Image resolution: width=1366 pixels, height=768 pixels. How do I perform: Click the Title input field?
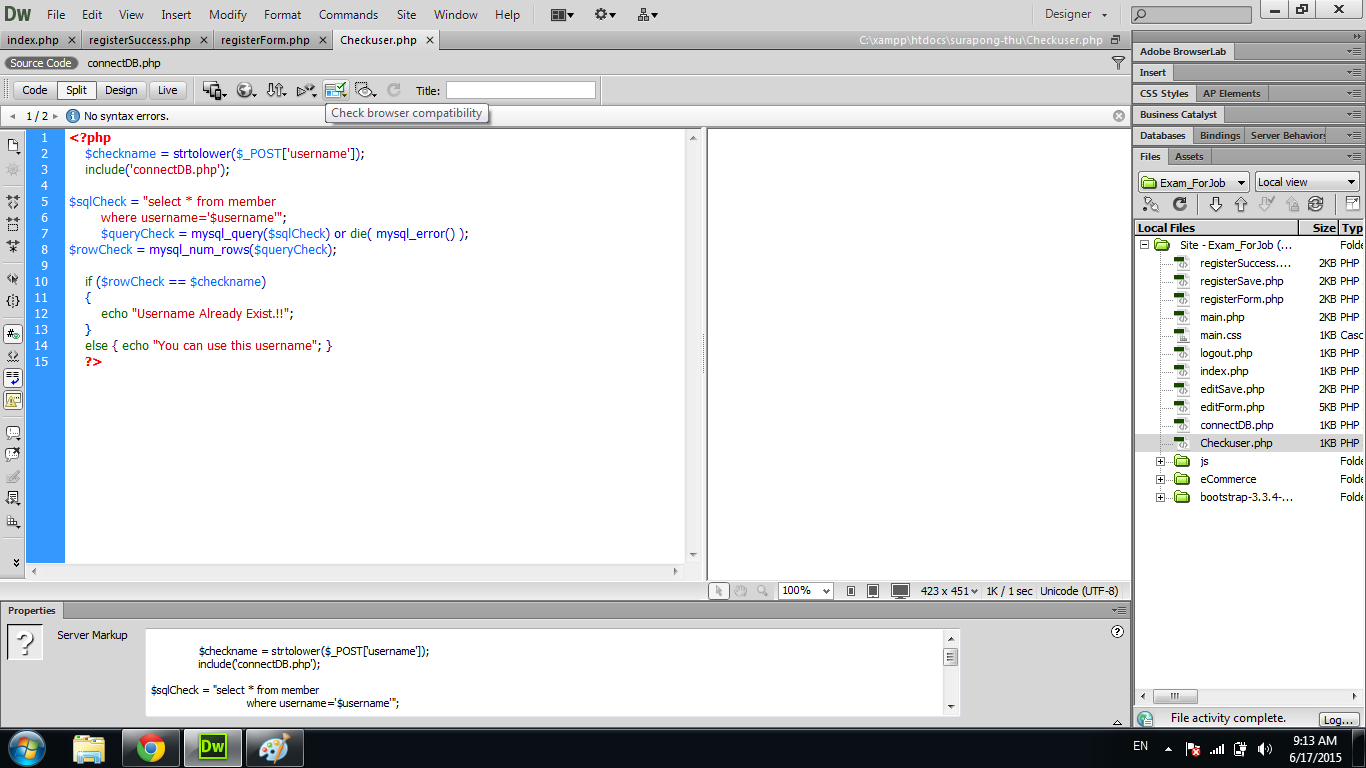[520, 90]
